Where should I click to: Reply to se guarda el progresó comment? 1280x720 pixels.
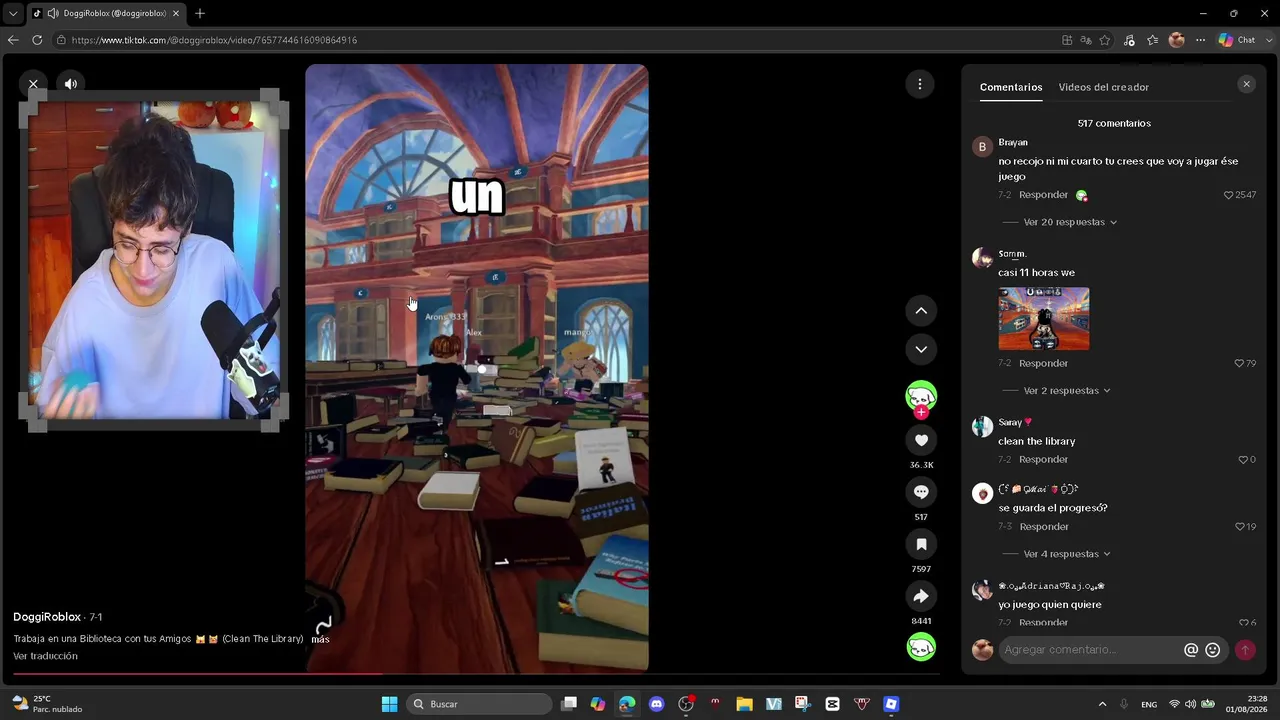[x=1043, y=527]
